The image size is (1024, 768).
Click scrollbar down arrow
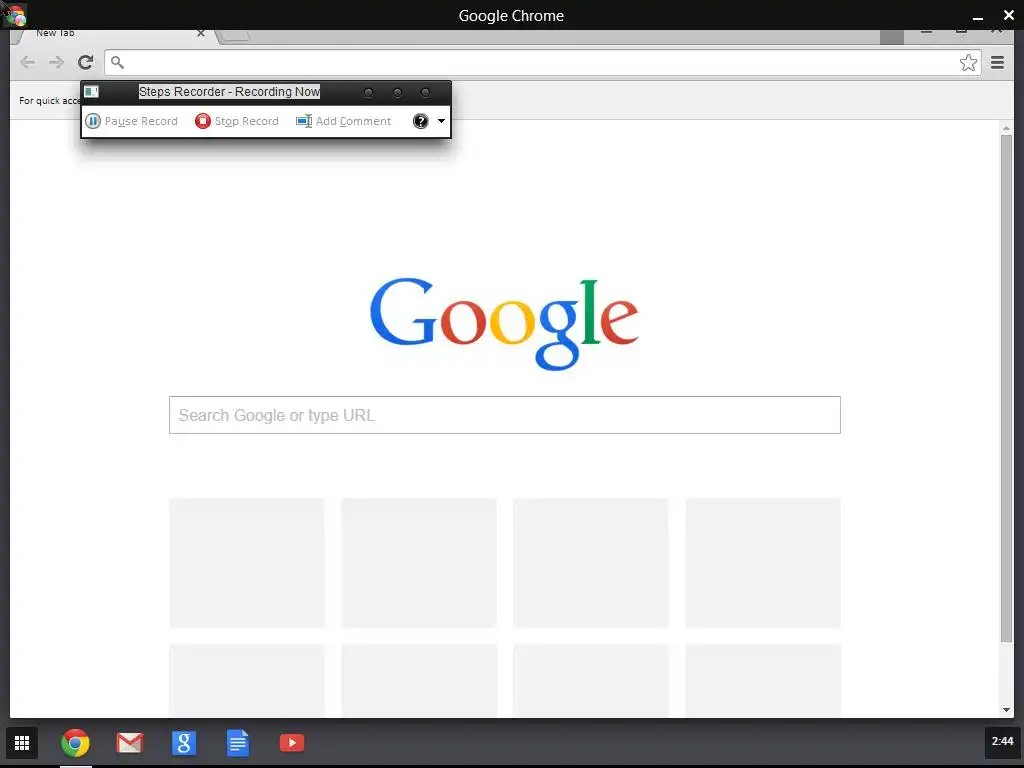[1006, 710]
